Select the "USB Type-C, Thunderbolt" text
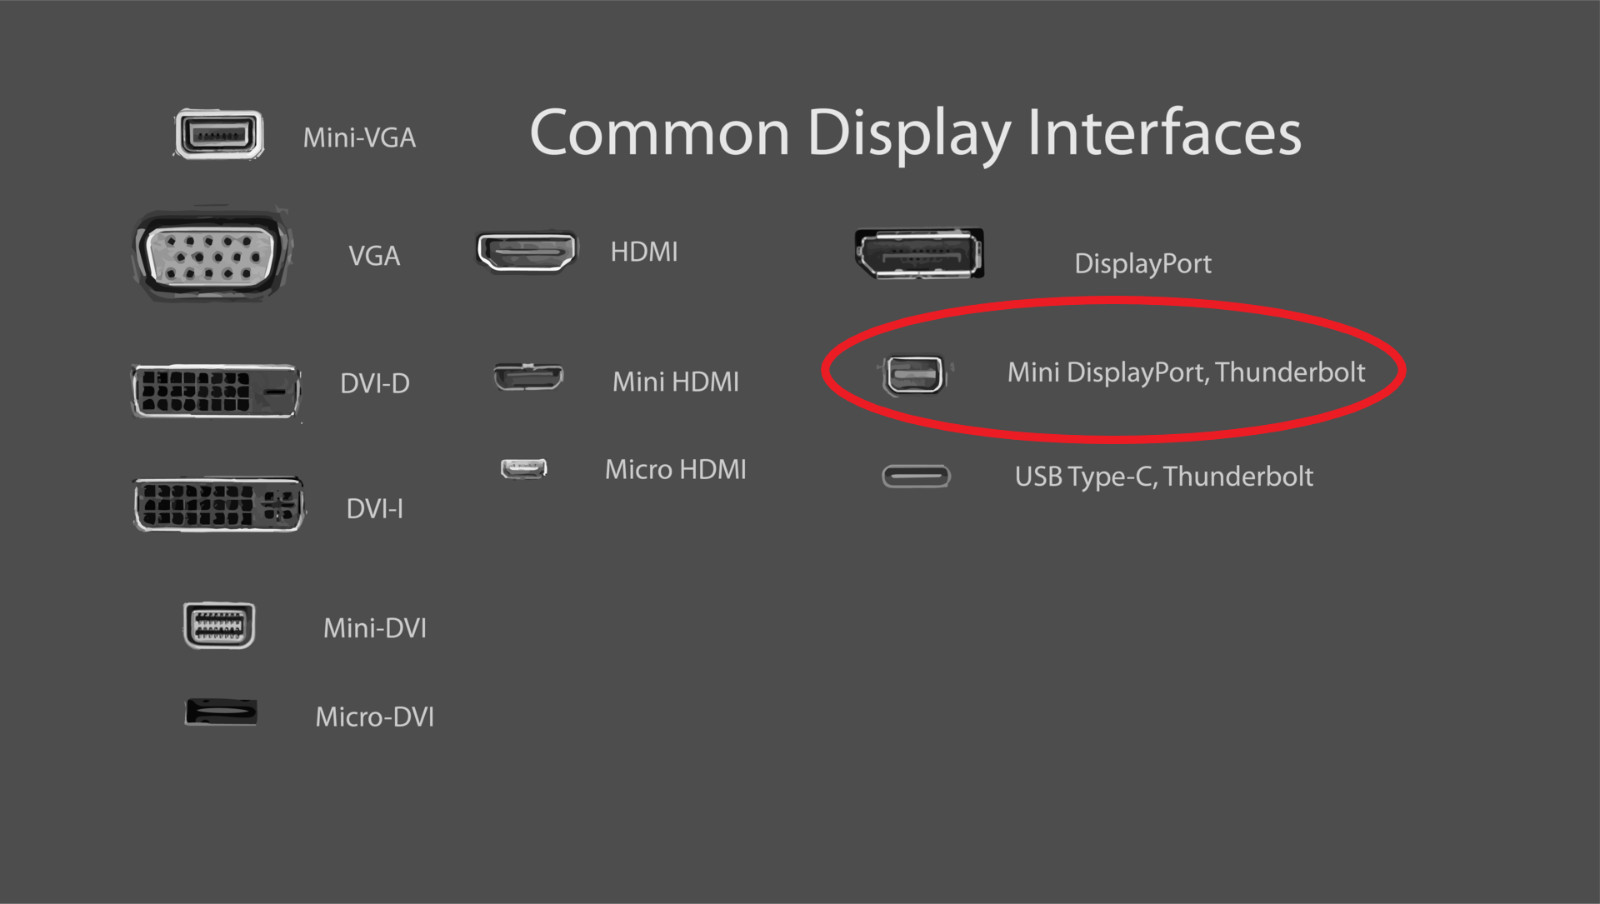Viewport: 1600px width, 904px height. click(x=1164, y=477)
